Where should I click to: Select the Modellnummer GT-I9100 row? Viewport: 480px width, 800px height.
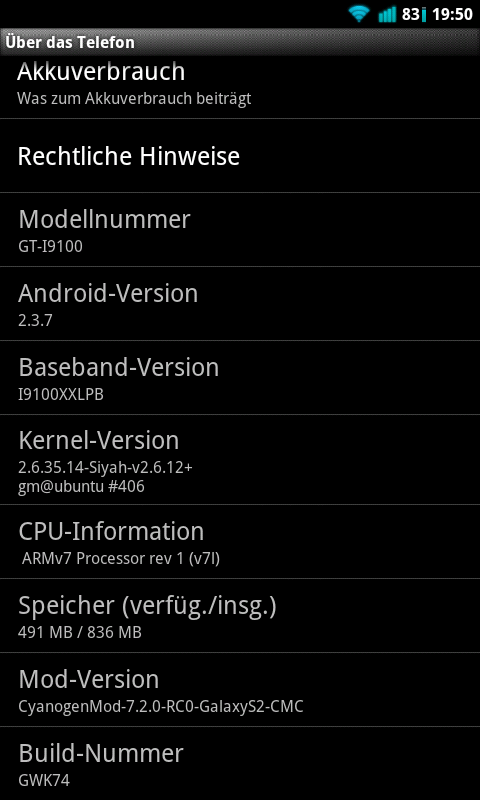tap(240, 230)
